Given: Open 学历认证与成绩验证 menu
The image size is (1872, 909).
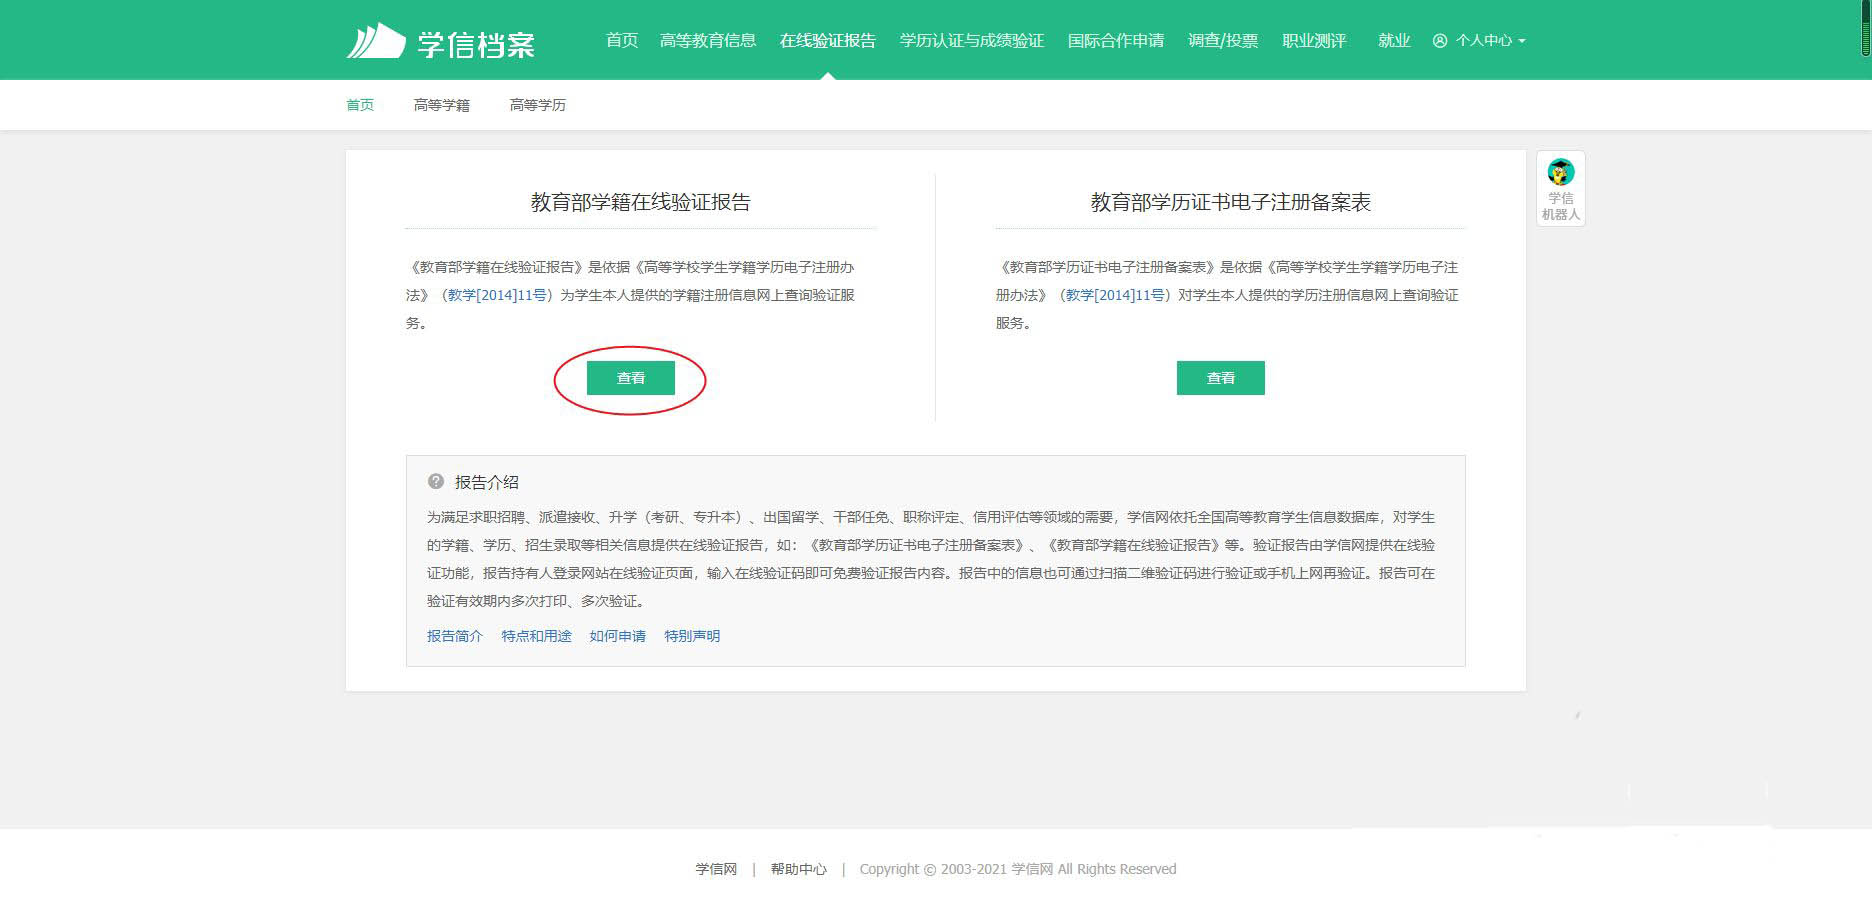Looking at the screenshot, I should (x=972, y=40).
